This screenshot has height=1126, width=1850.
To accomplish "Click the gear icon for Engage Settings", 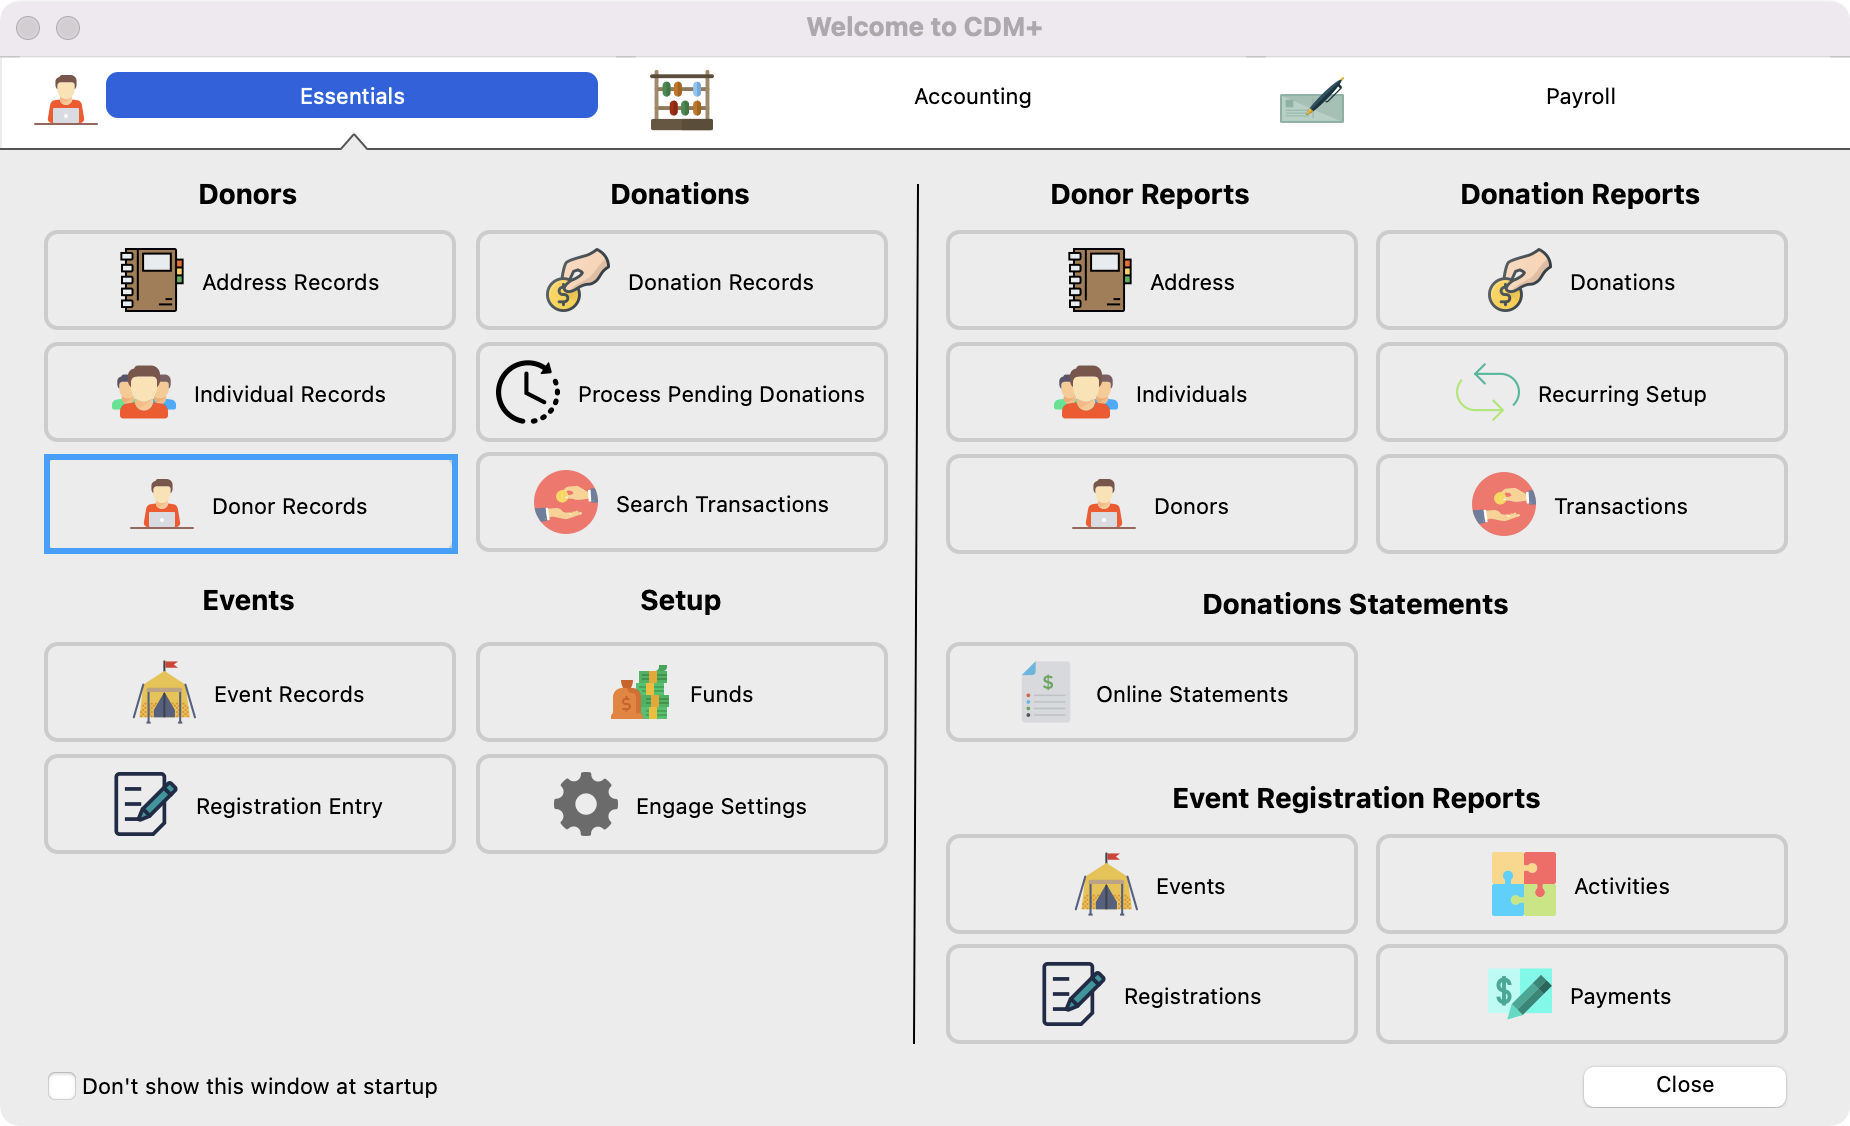I will (x=585, y=804).
